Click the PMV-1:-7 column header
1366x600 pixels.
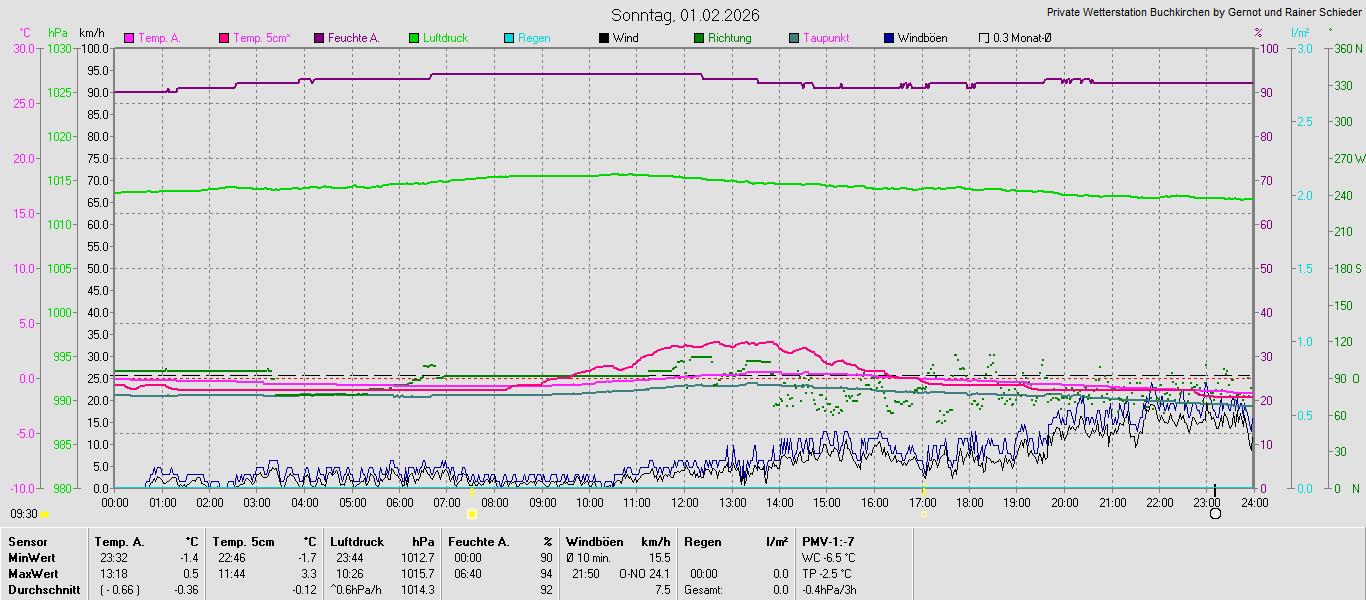pos(828,541)
